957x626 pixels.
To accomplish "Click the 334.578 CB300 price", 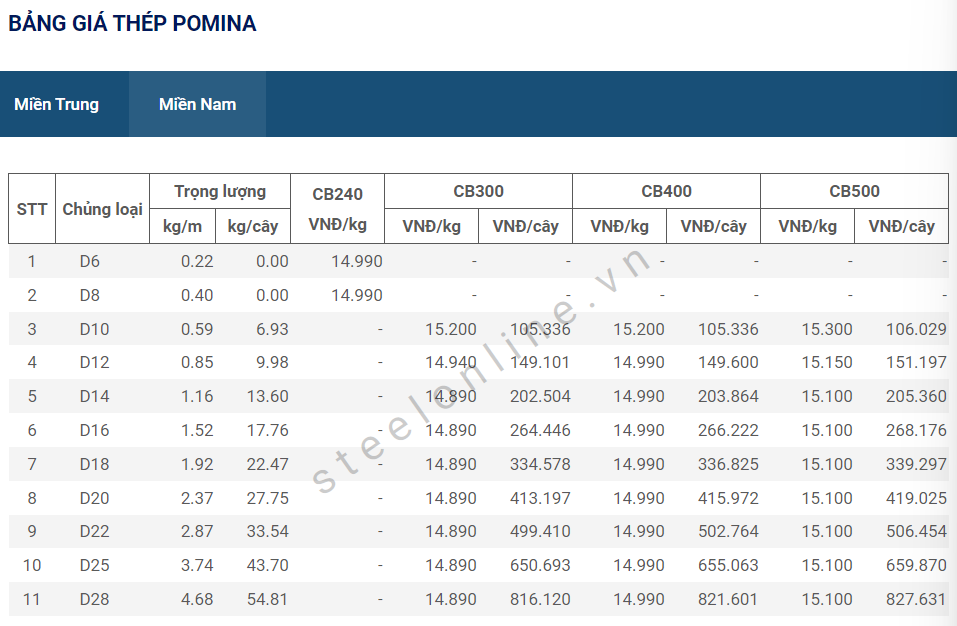I will point(540,464).
